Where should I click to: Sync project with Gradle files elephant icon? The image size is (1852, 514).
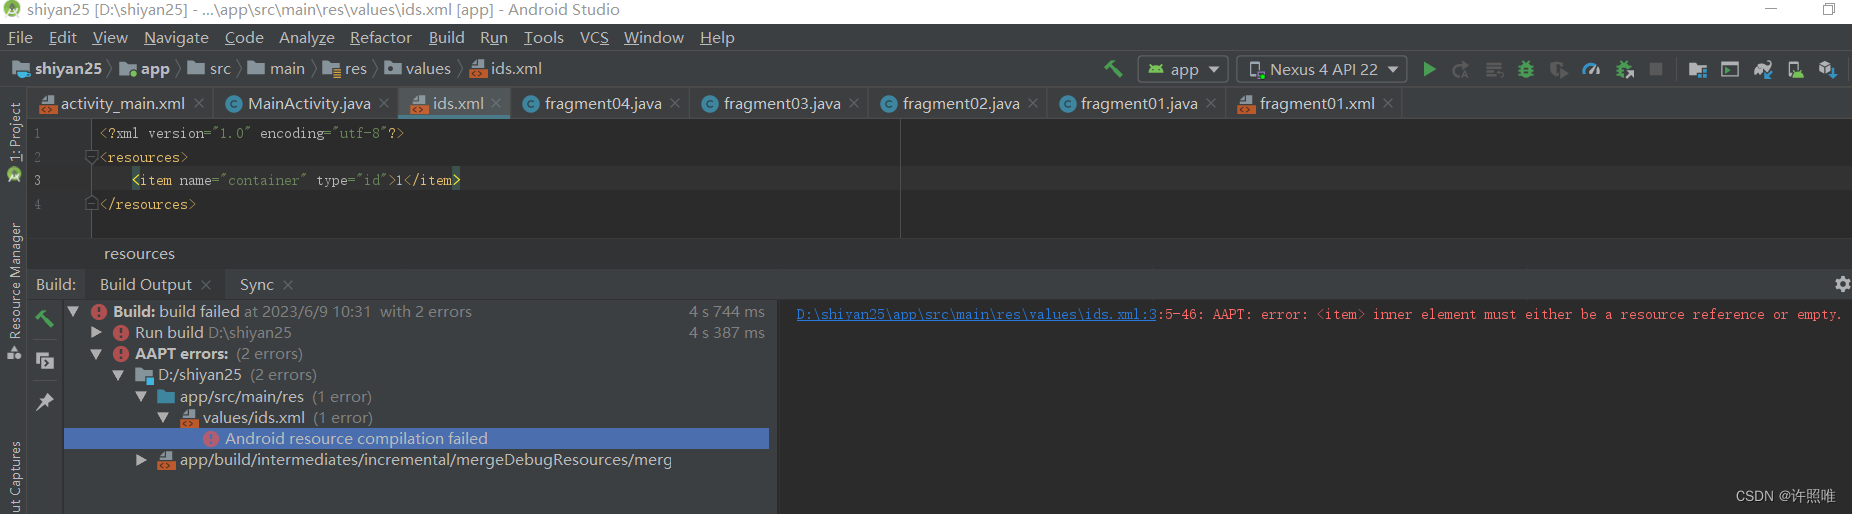coord(1763,69)
